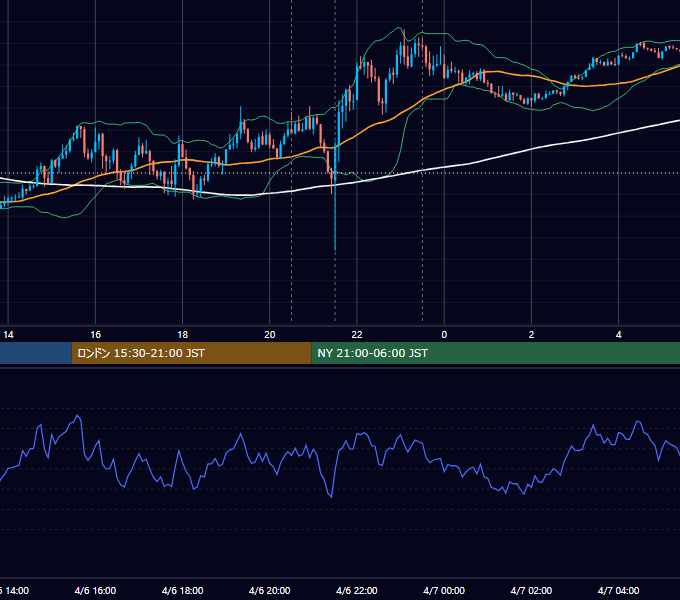Click the 4/6 22:00 oscillator time label

[x=357, y=590]
